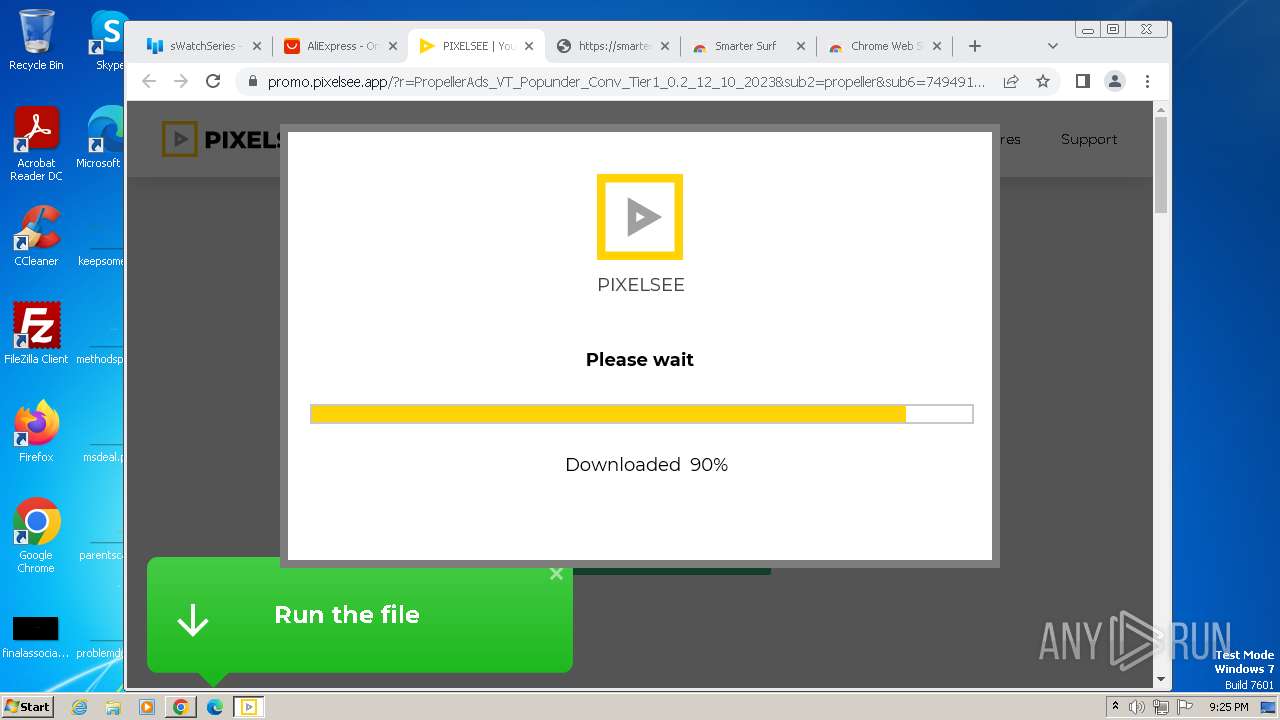The height and width of the screenshot is (720, 1280).
Task: Toggle the Chrome side panel
Action: point(1082,81)
